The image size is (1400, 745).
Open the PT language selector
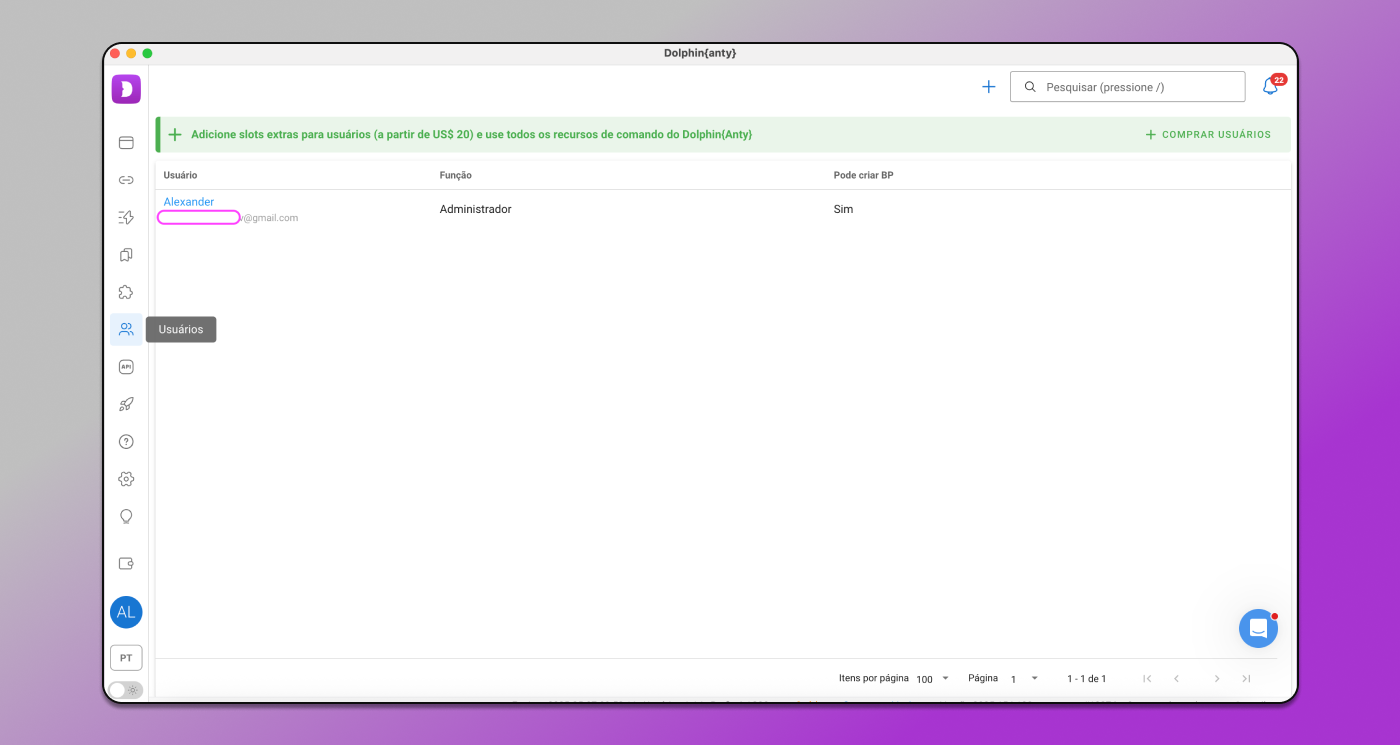pos(126,658)
